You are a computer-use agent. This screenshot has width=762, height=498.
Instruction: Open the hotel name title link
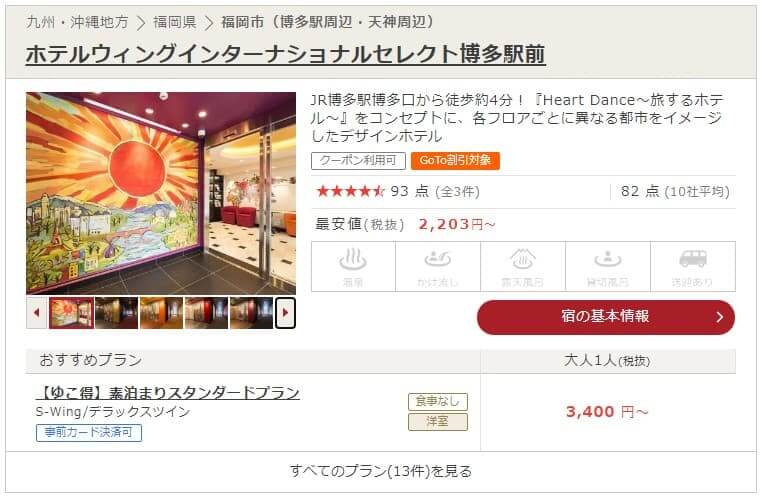point(285,54)
